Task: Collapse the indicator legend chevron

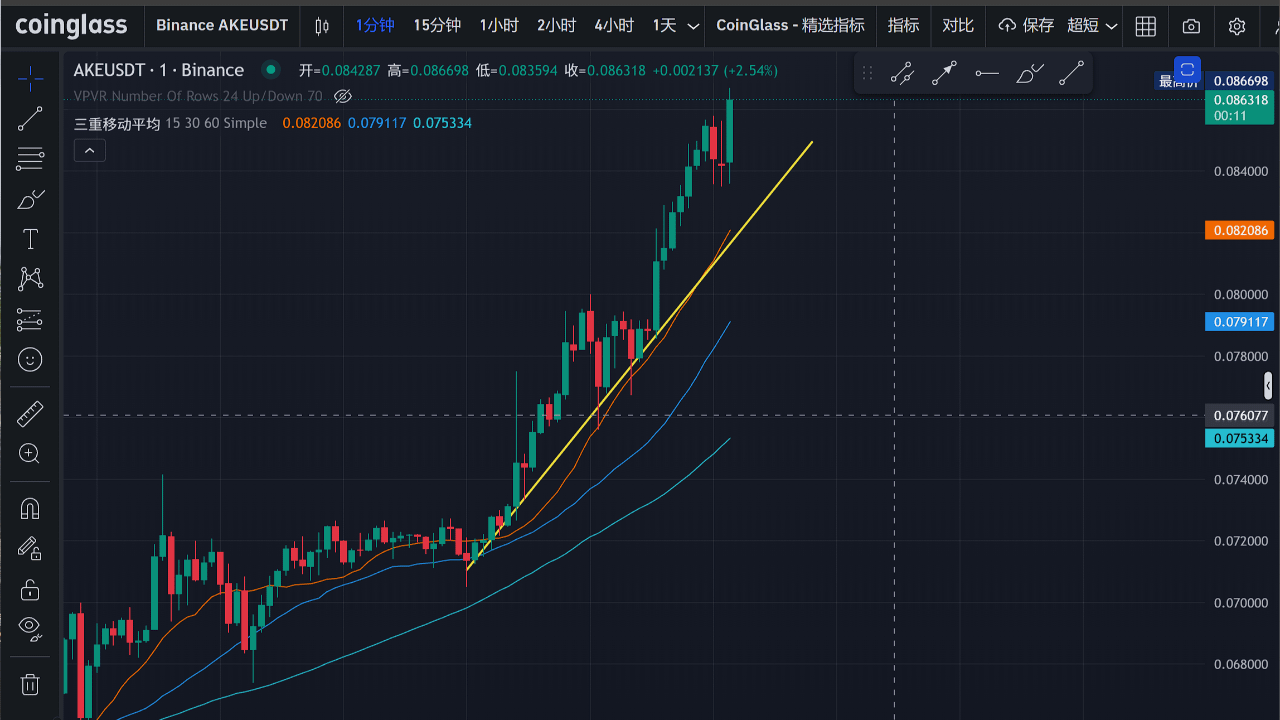Action: pyautogui.click(x=89, y=151)
